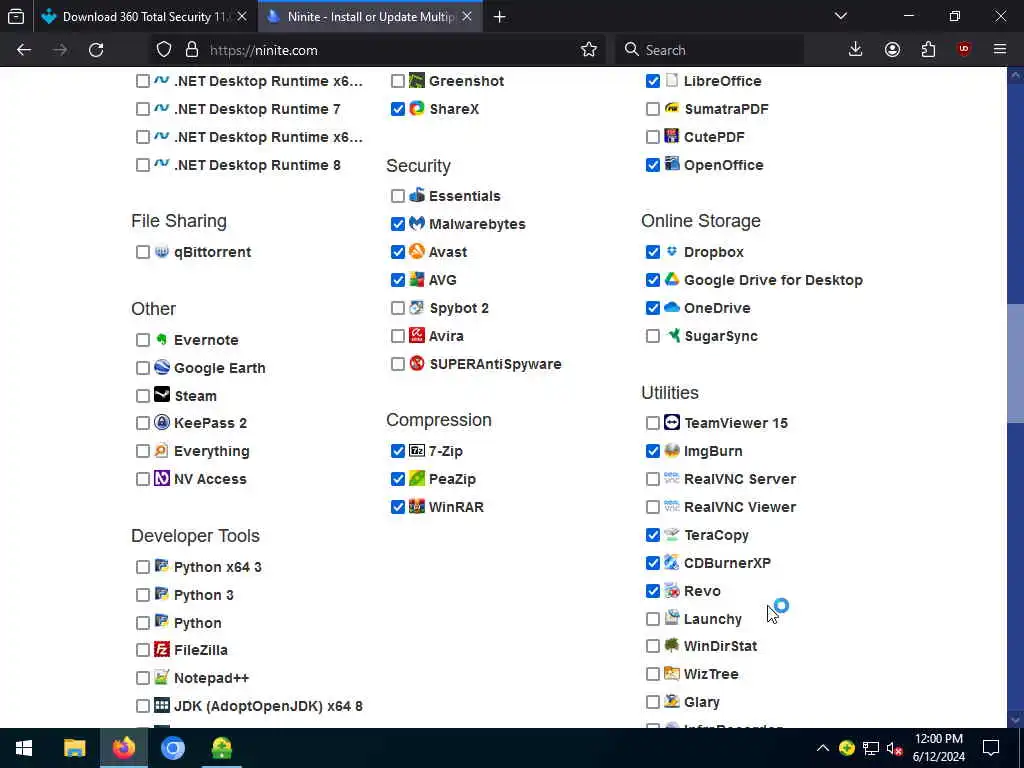Image resolution: width=1024 pixels, height=768 pixels.
Task: Open a new browser tab
Action: 499,17
